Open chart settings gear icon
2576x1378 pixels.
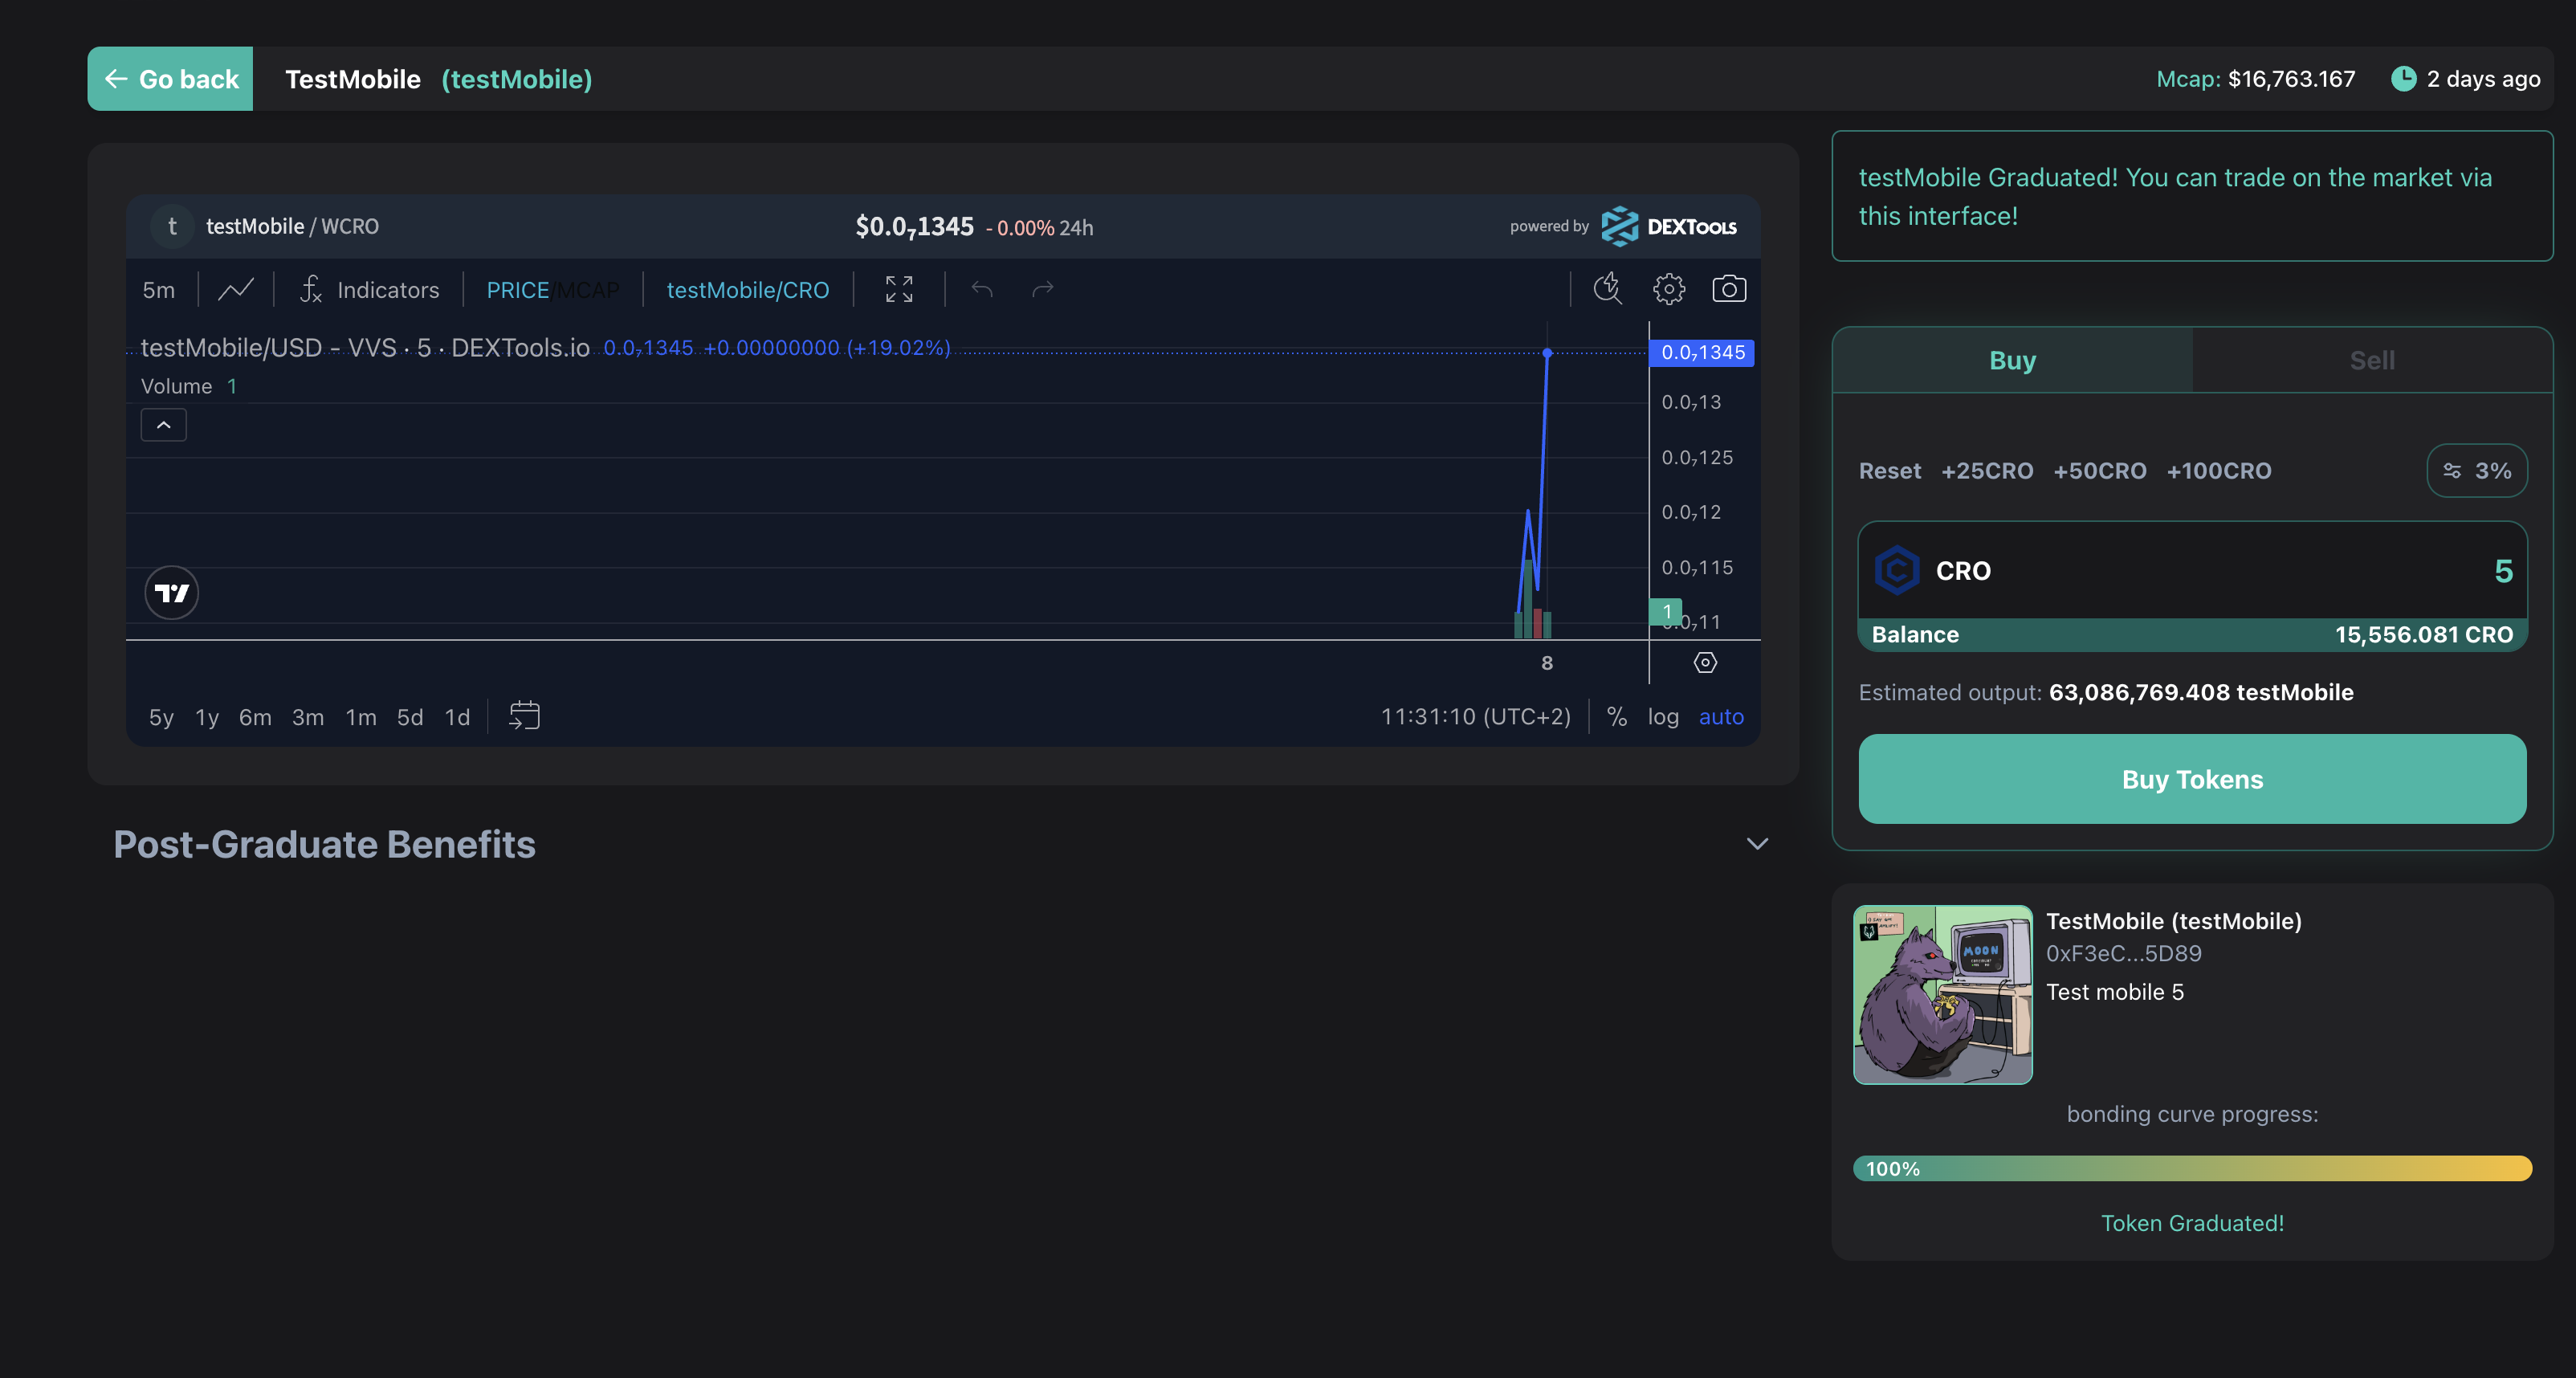[1668, 290]
